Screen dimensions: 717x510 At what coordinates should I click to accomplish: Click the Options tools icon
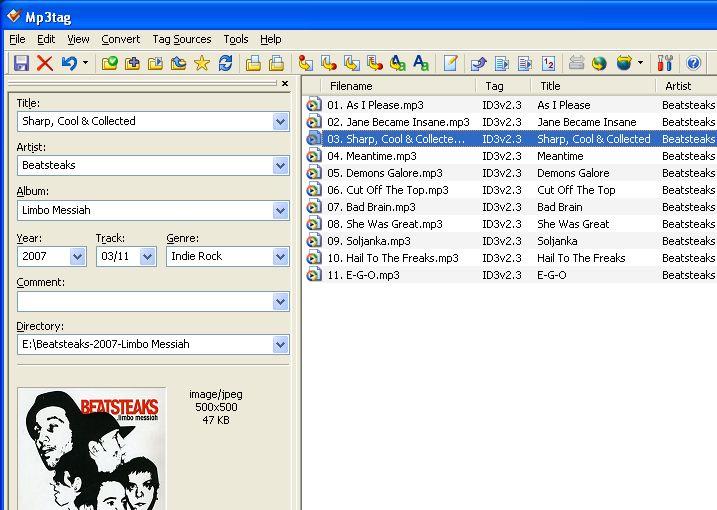pos(665,63)
